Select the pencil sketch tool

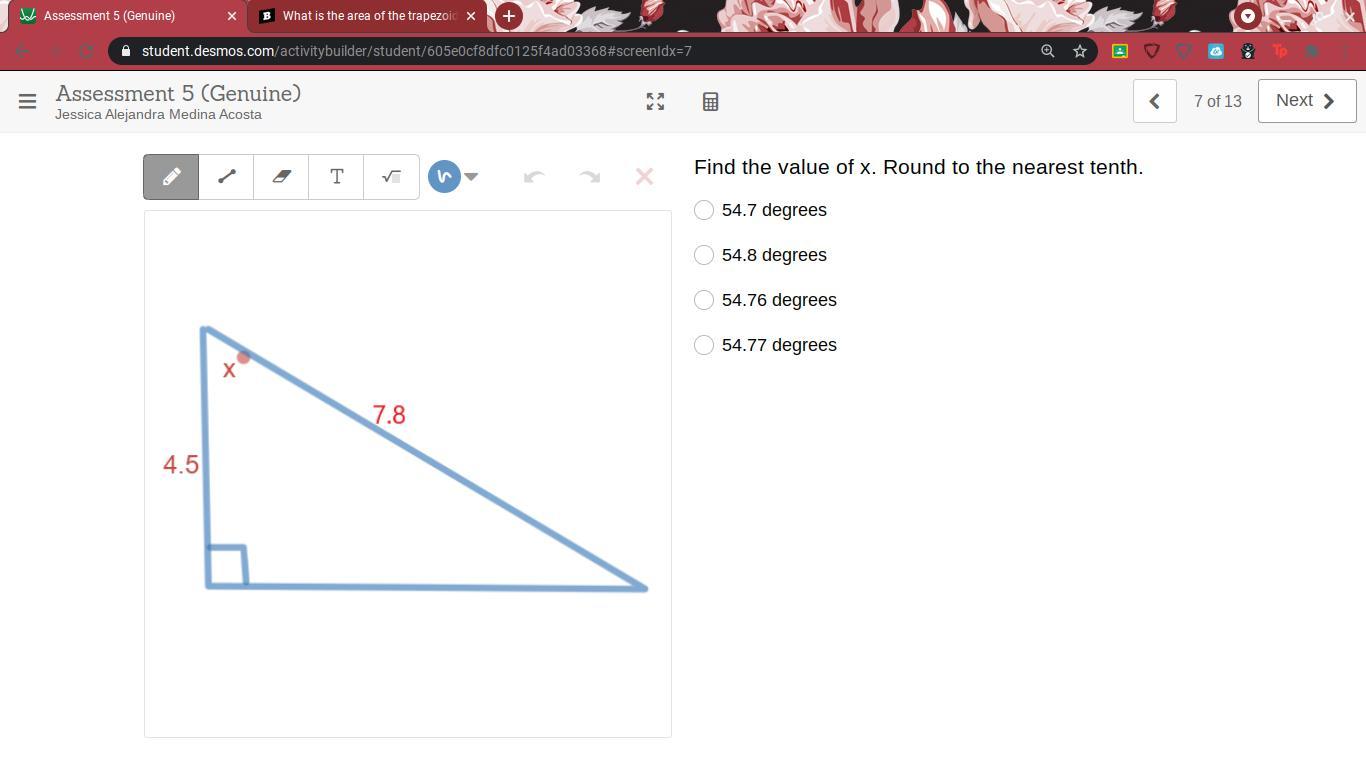click(x=171, y=177)
